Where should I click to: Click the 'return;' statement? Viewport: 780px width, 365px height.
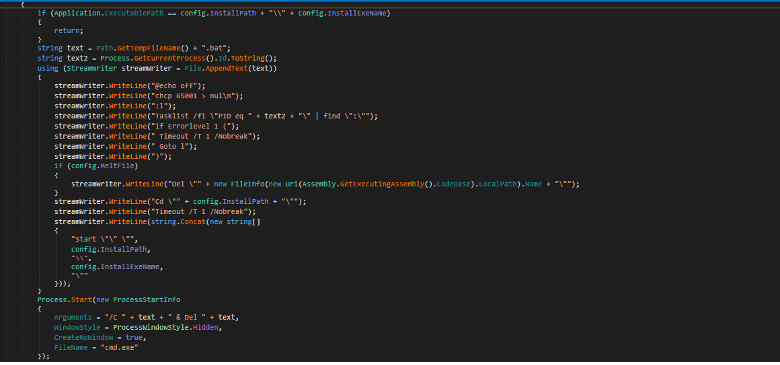69,31
